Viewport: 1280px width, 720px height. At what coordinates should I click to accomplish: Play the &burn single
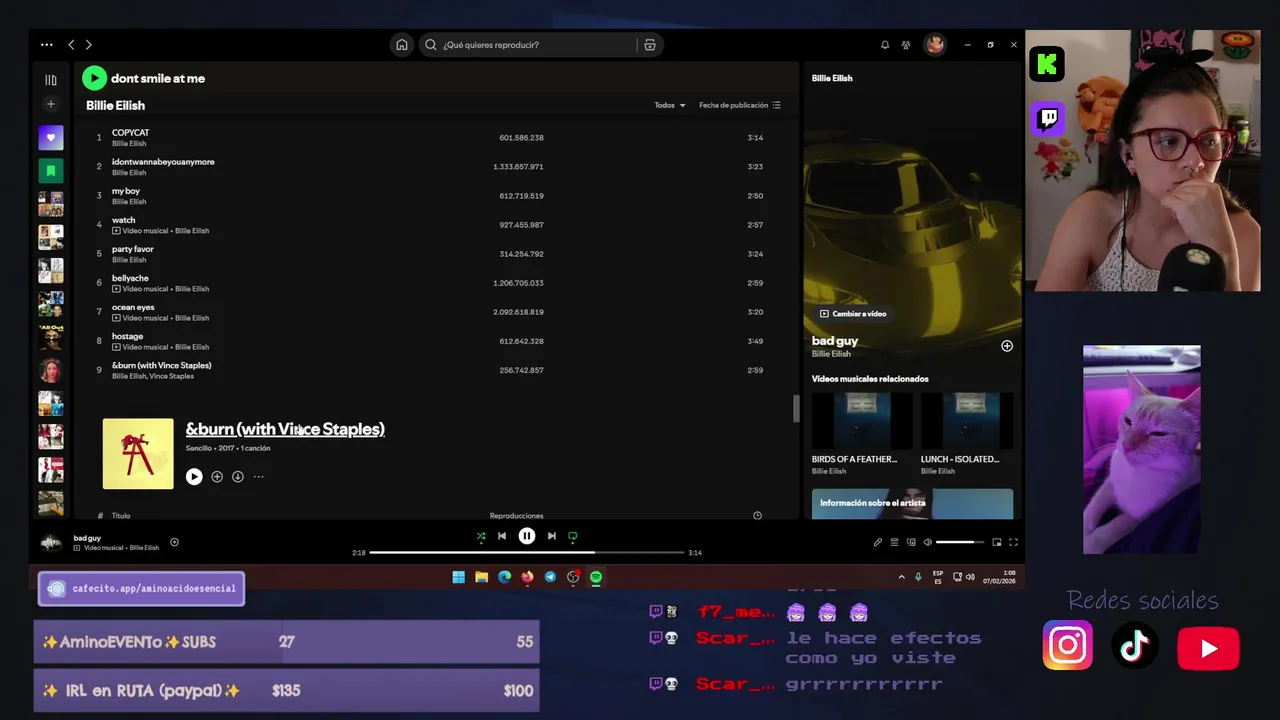(194, 477)
